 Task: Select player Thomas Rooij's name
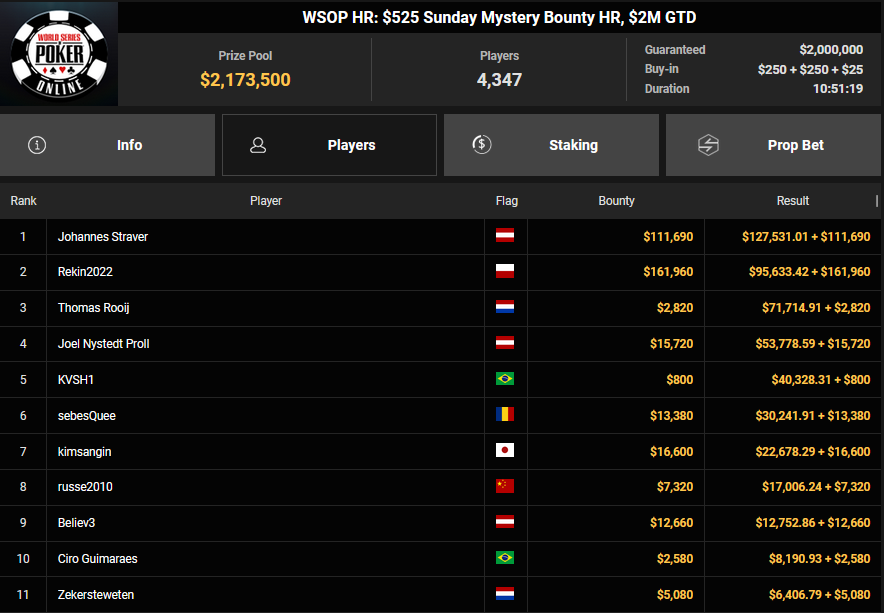click(94, 308)
